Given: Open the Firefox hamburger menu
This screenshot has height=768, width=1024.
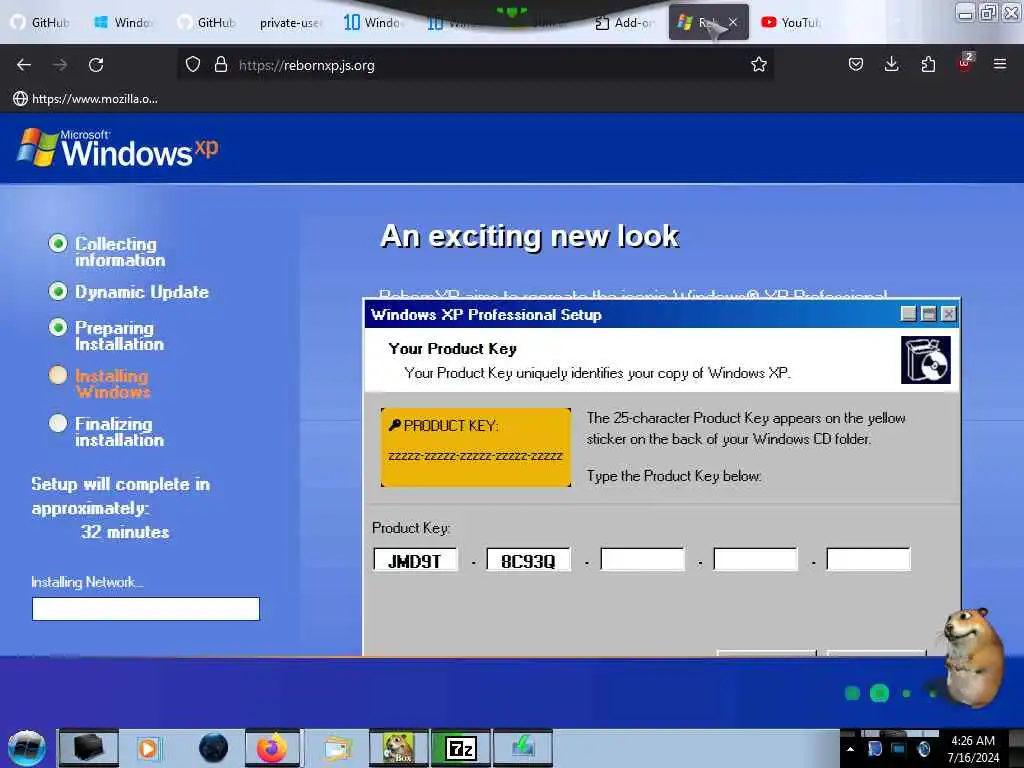Looking at the screenshot, I should tap(999, 64).
